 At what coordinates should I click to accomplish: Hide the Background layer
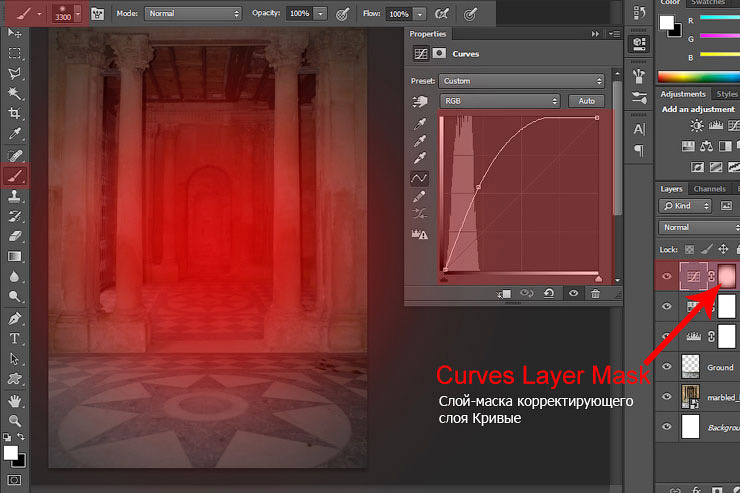(x=667, y=427)
